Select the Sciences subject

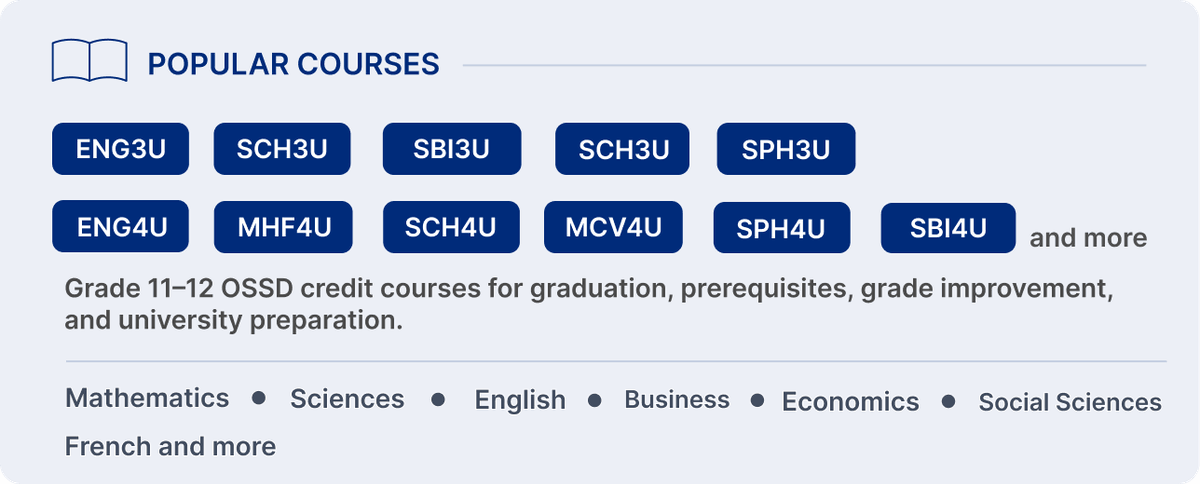(347, 399)
